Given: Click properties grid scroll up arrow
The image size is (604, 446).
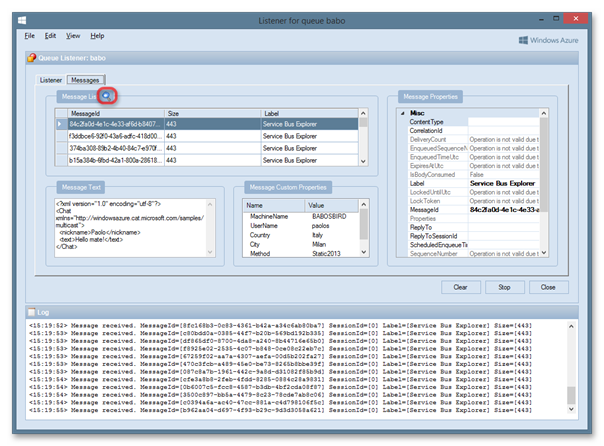Looking at the screenshot, I should click(544, 113).
